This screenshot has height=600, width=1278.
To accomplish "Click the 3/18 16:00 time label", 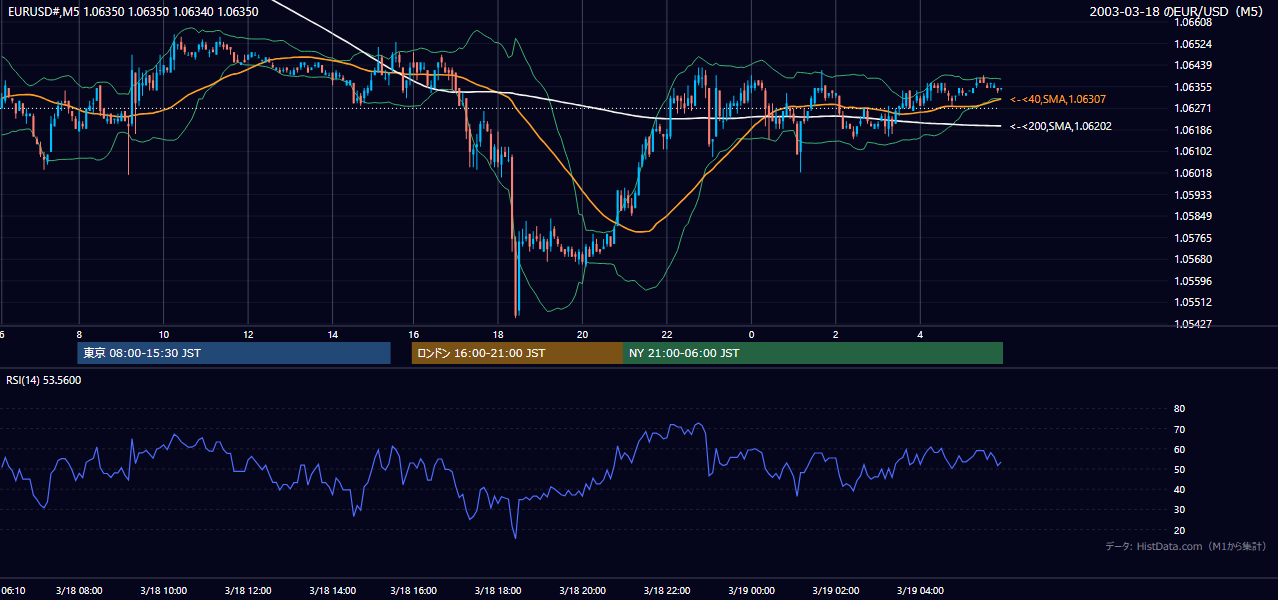I will coord(415,591).
